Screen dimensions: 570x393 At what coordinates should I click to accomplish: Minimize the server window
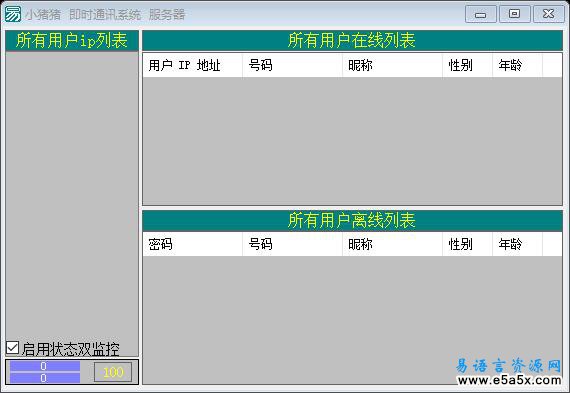coord(481,15)
